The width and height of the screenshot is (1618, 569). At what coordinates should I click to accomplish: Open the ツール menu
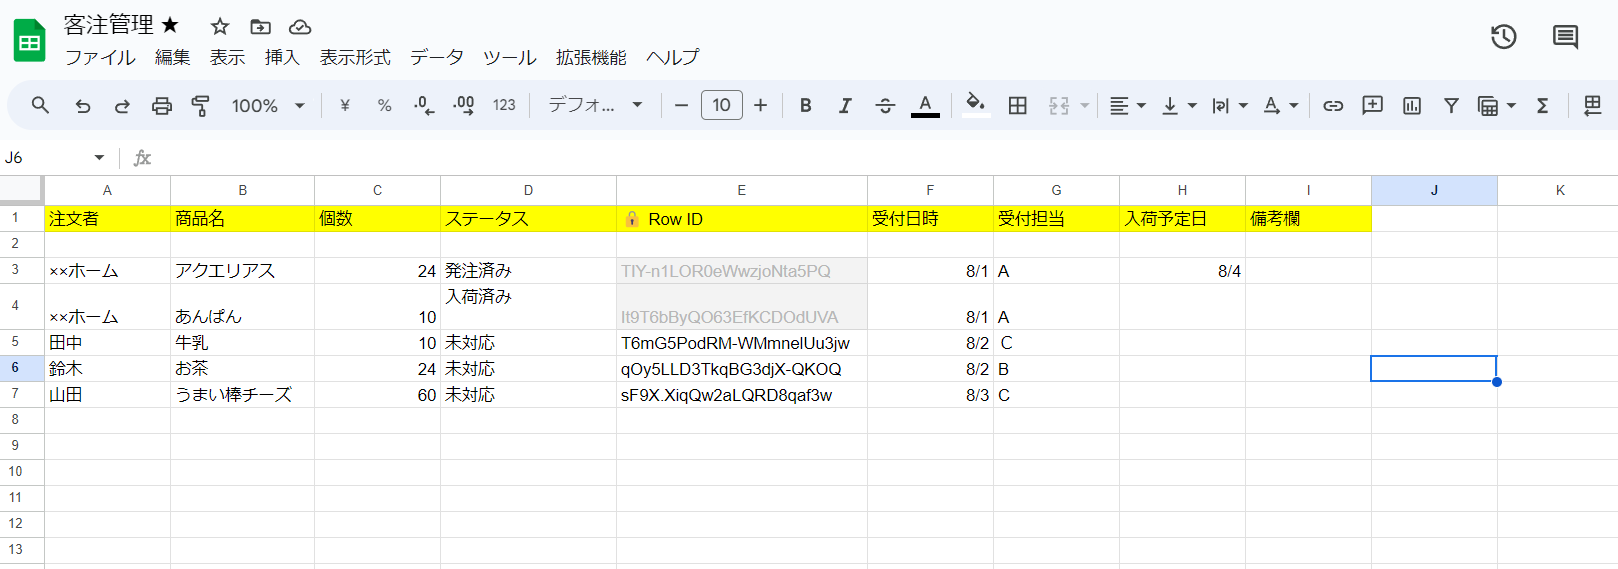pyautogui.click(x=510, y=57)
